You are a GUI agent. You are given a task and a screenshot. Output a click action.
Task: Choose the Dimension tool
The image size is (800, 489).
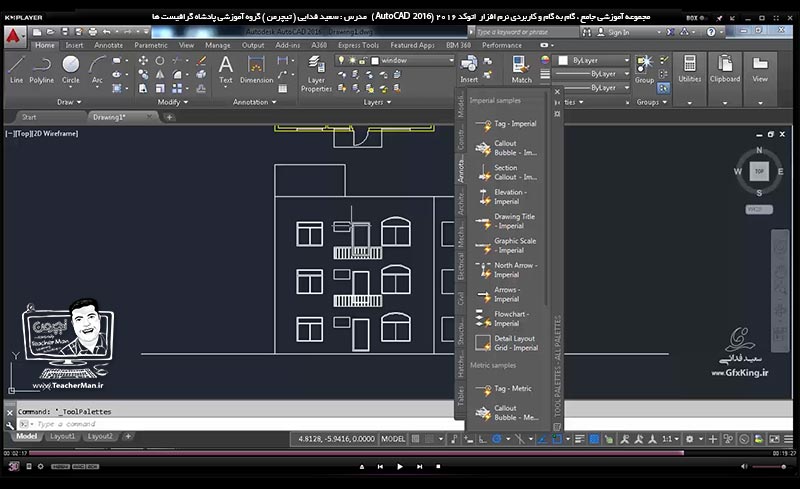coord(256,69)
